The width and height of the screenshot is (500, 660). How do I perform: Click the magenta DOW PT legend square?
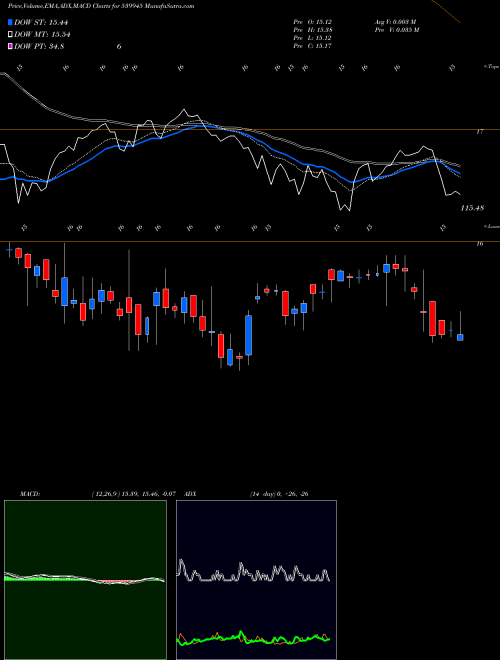pyautogui.click(x=10, y=47)
